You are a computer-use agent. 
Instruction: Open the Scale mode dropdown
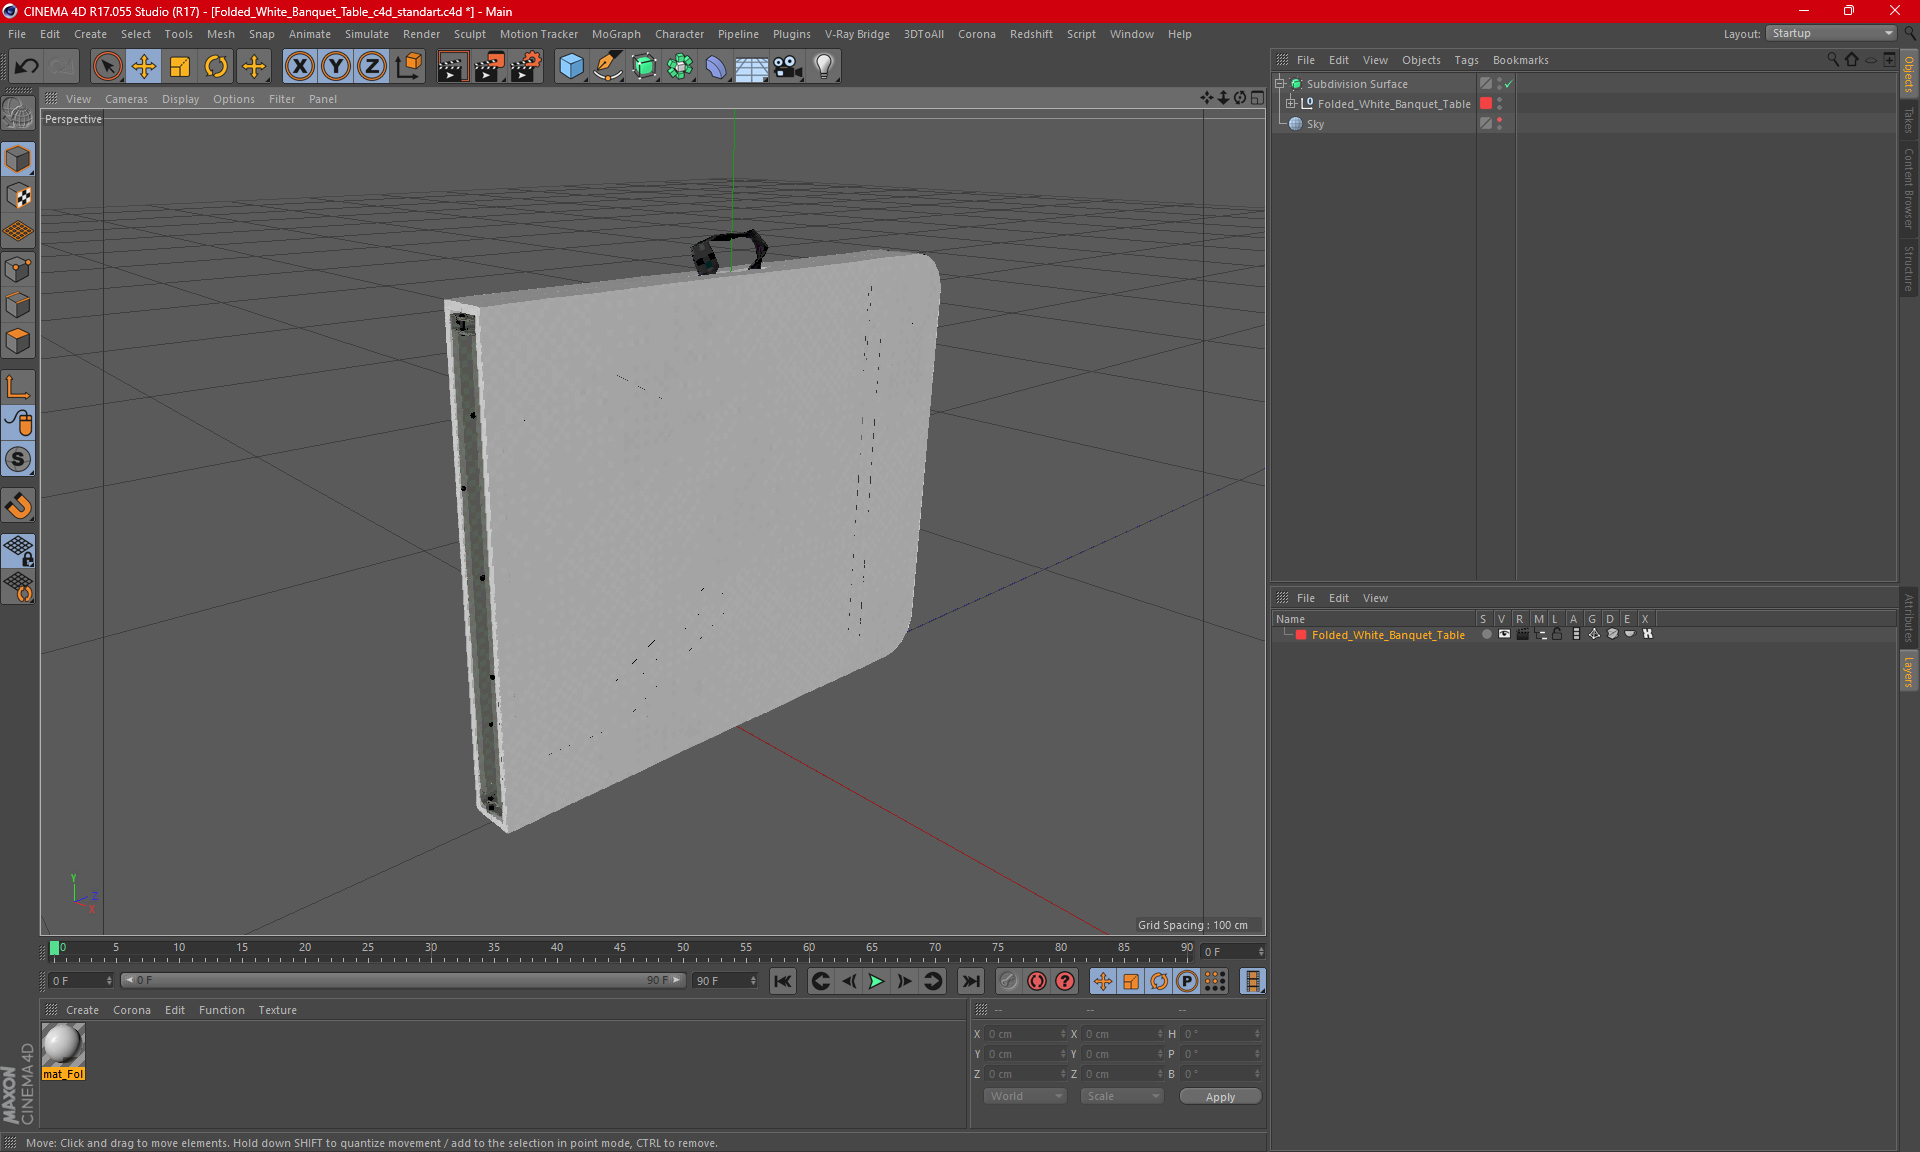click(x=1122, y=1097)
